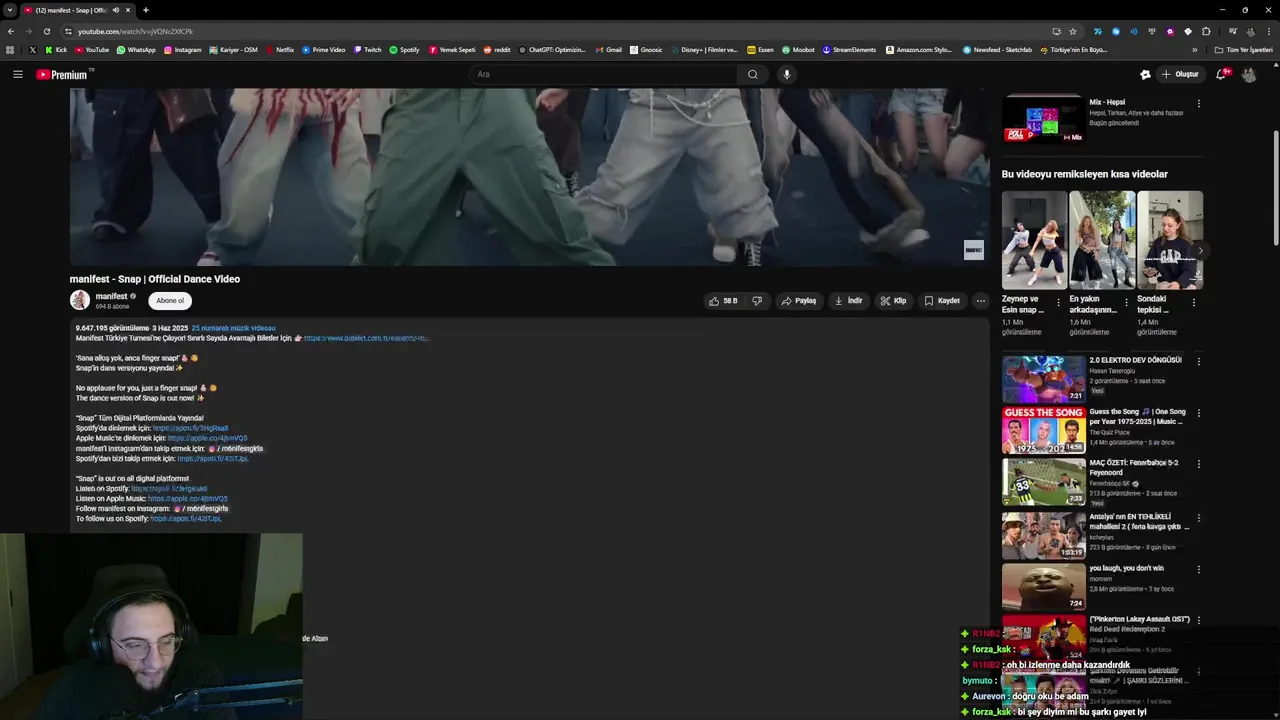
Task: Open the YouTube guide hamburger menu
Action: (17, 74)
